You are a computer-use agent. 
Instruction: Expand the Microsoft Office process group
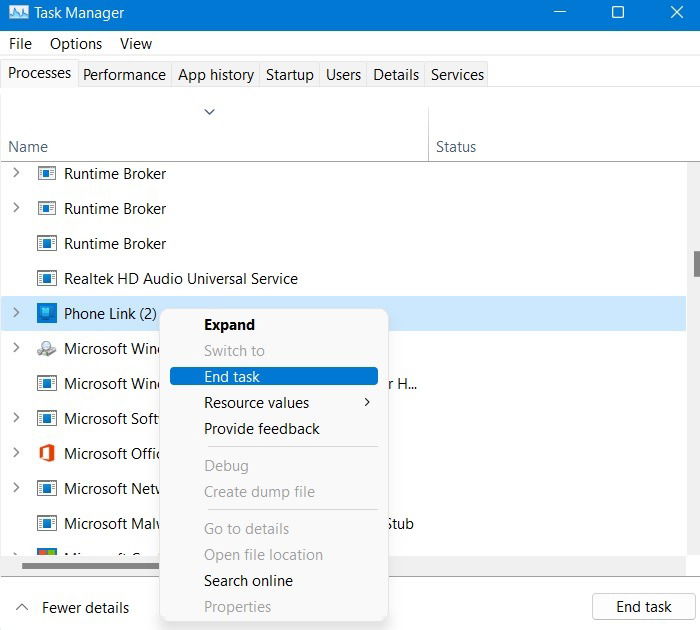point(16,454)
